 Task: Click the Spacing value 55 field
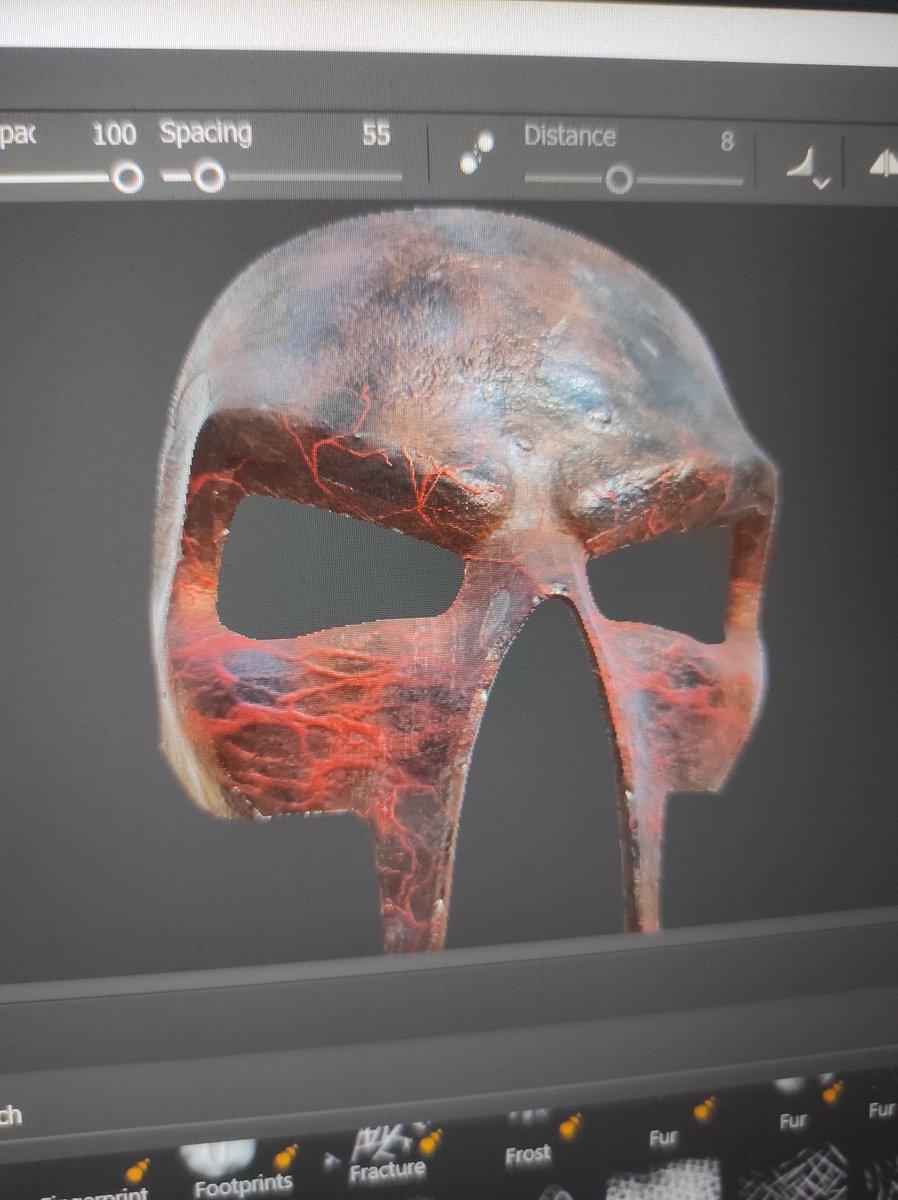(376, 135)
